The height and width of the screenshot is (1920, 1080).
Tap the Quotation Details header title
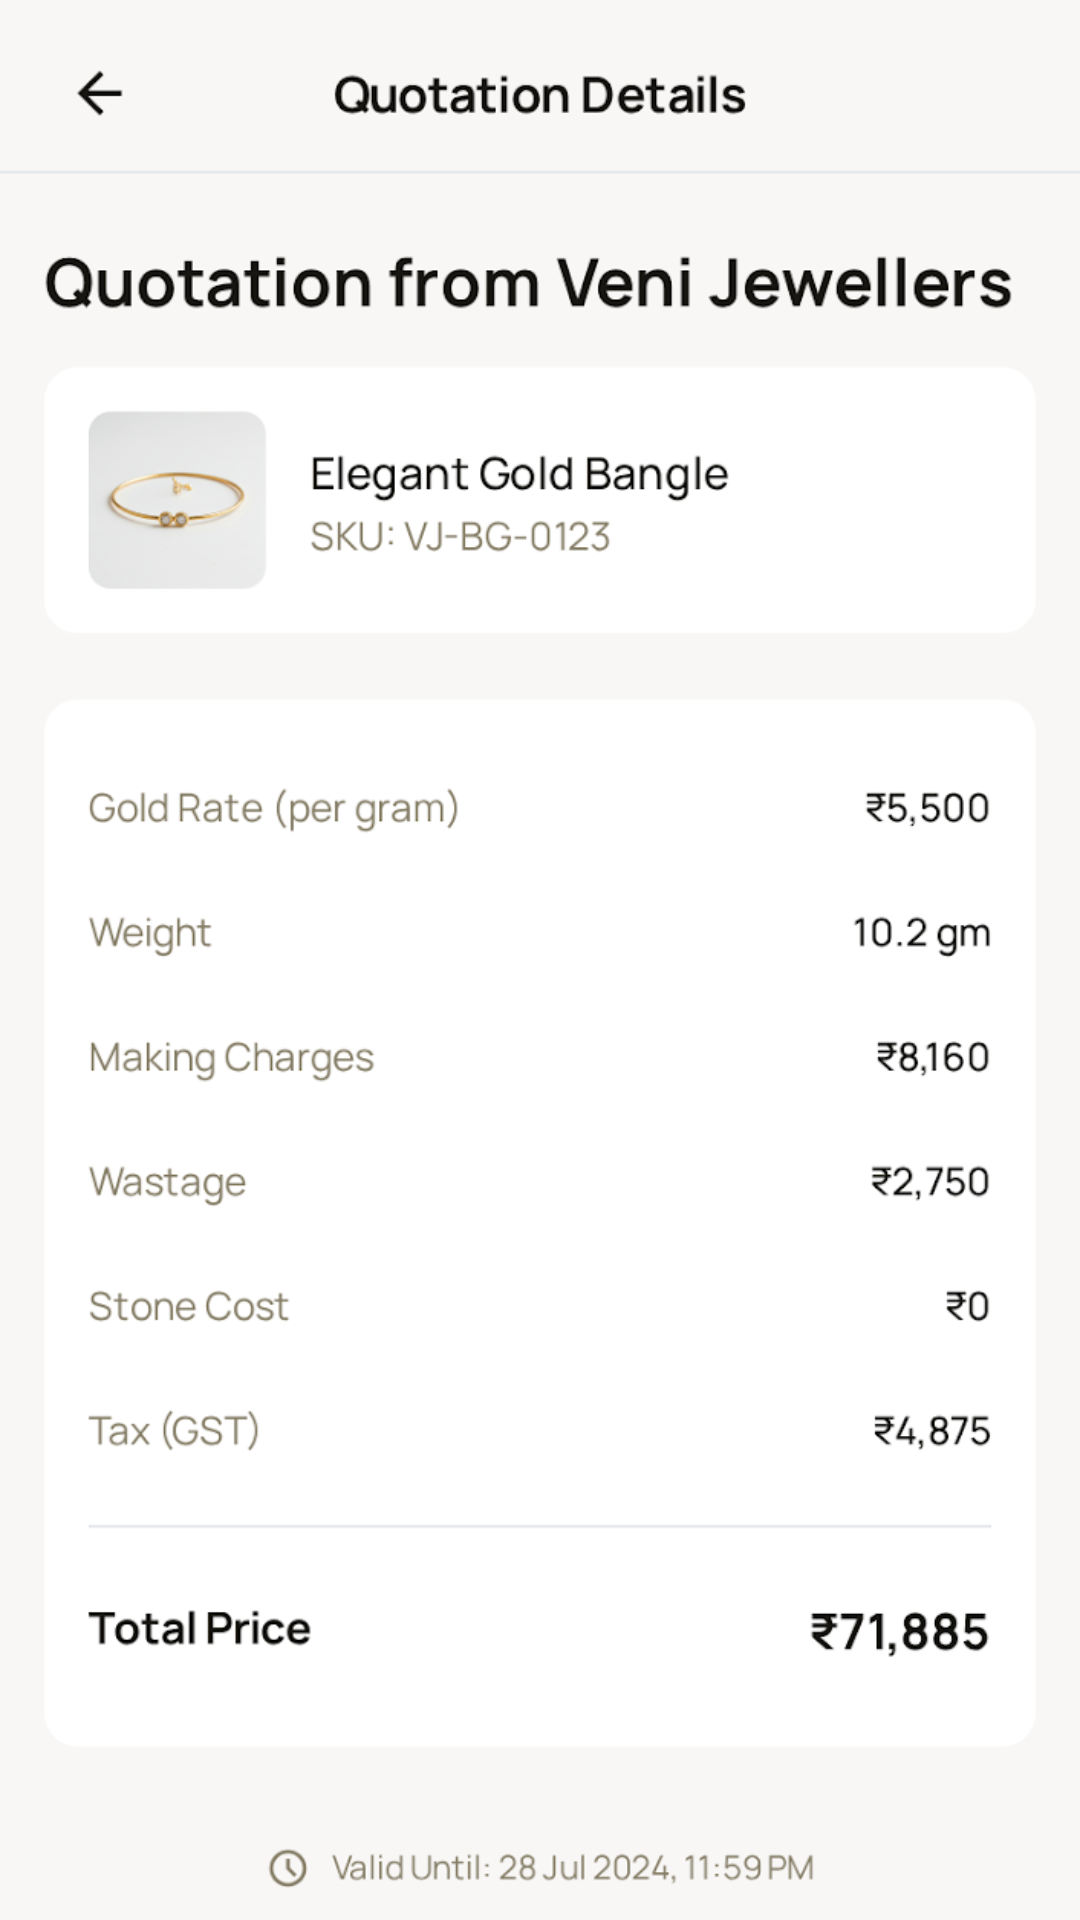click(x=540, y=95)
